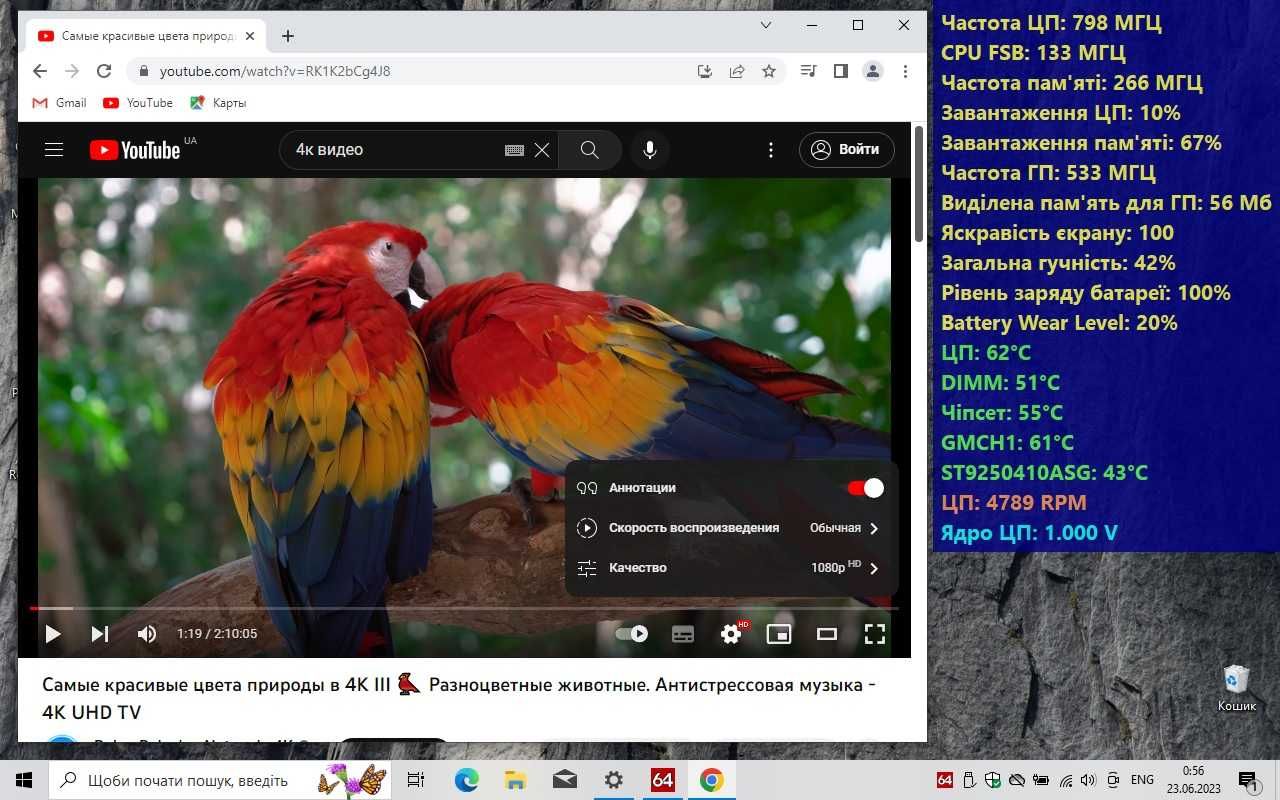The width and height of the screenshot is (1280, 800).
Task: Open Chrome media controls
Action: [809, 71]
